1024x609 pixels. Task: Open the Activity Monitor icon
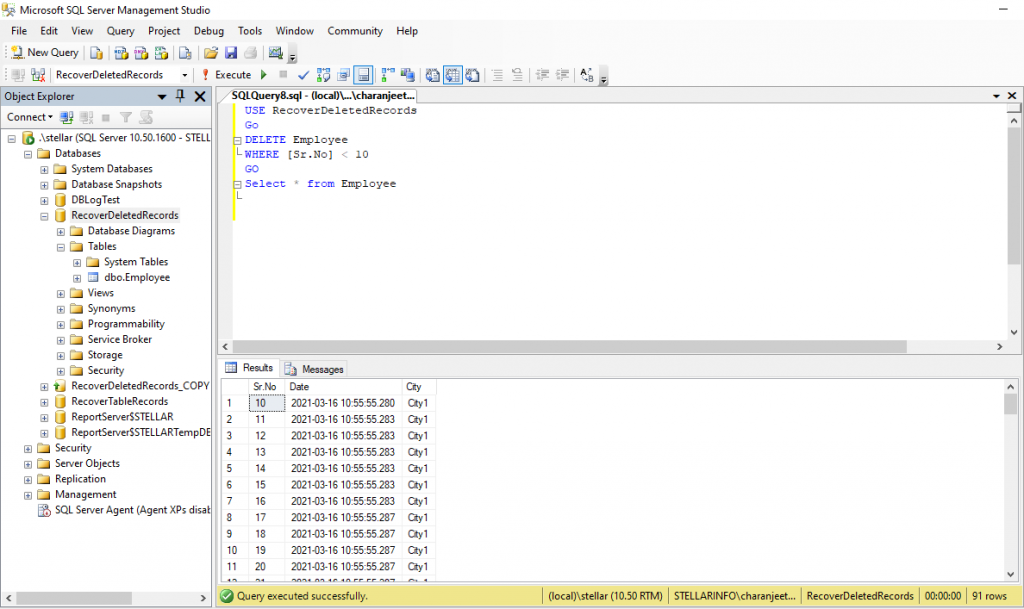click(x=276, y=53)
